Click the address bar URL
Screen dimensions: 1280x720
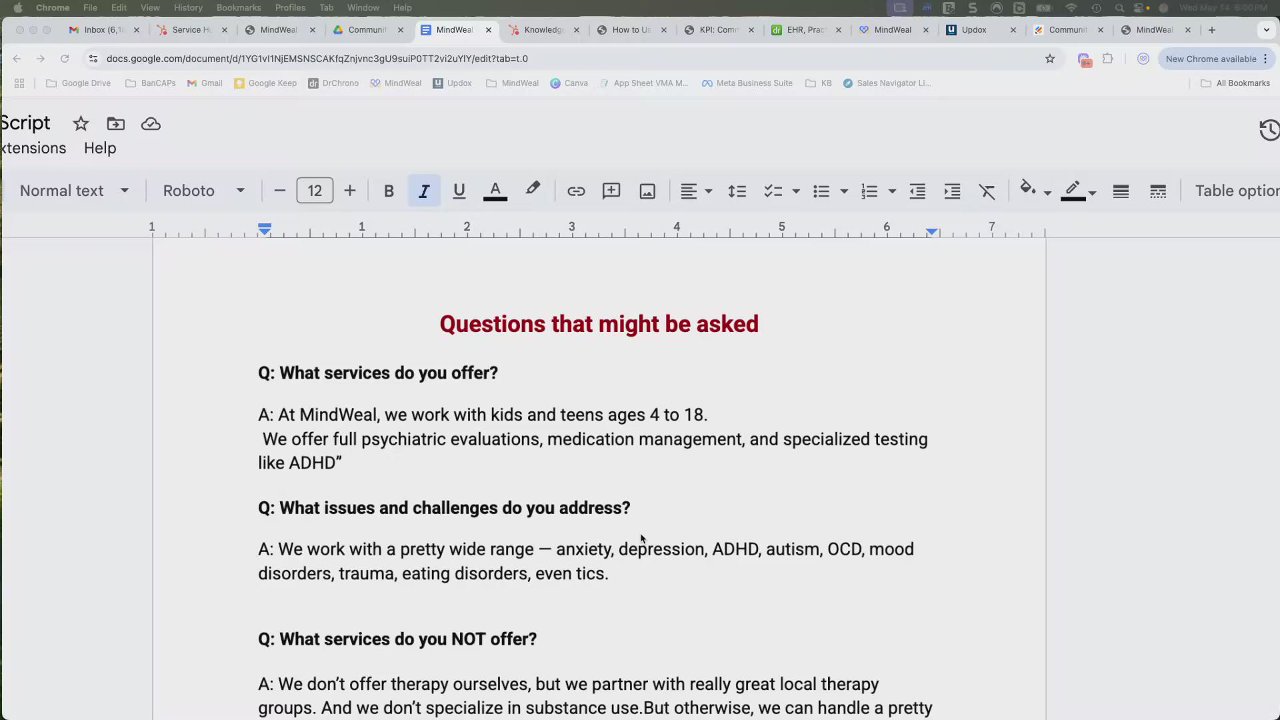point(317,59)
